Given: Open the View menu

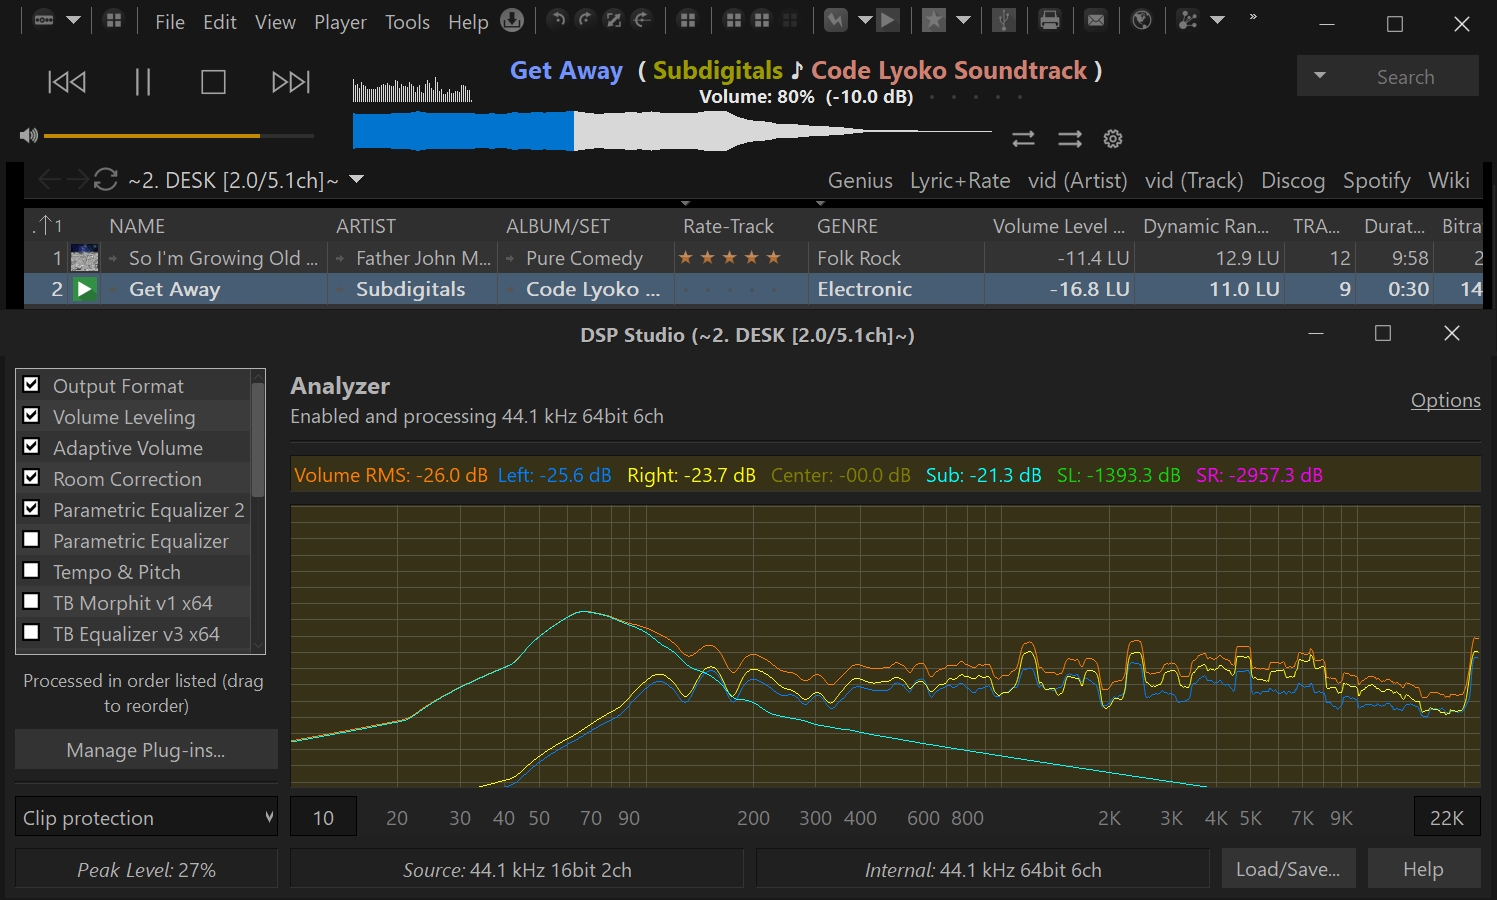Looking at the screenshot, I should (x=275, y=22).
